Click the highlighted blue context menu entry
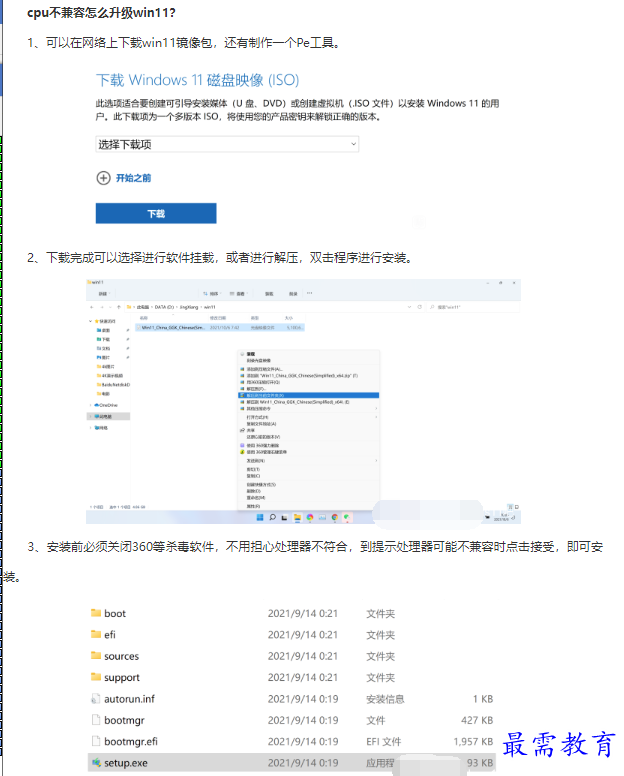 tap(308, 395)
